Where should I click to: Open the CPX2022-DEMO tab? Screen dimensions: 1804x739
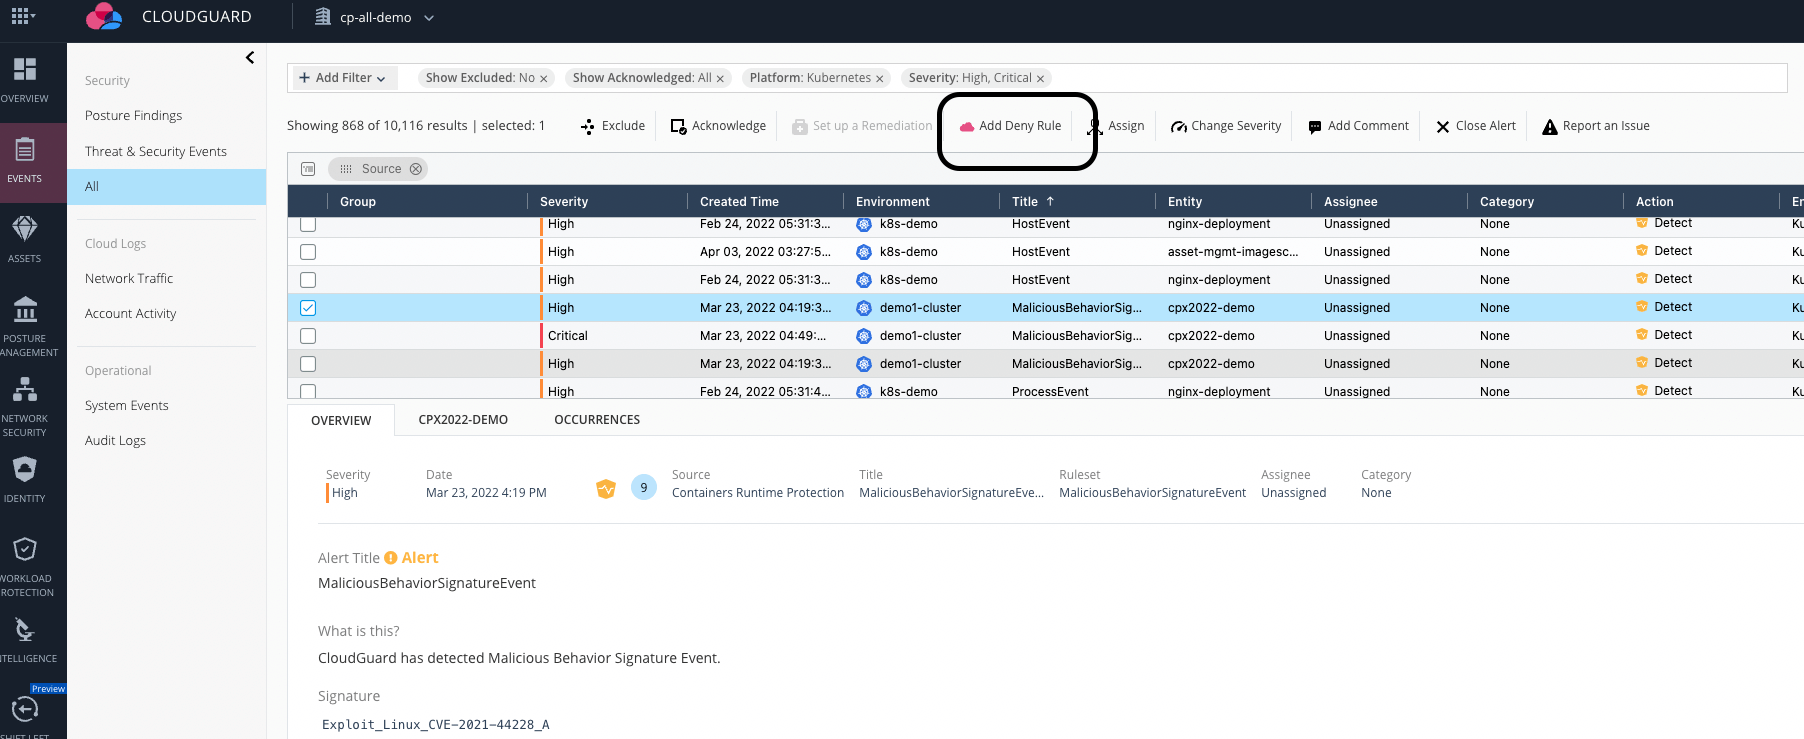click(x=463, y=420)
